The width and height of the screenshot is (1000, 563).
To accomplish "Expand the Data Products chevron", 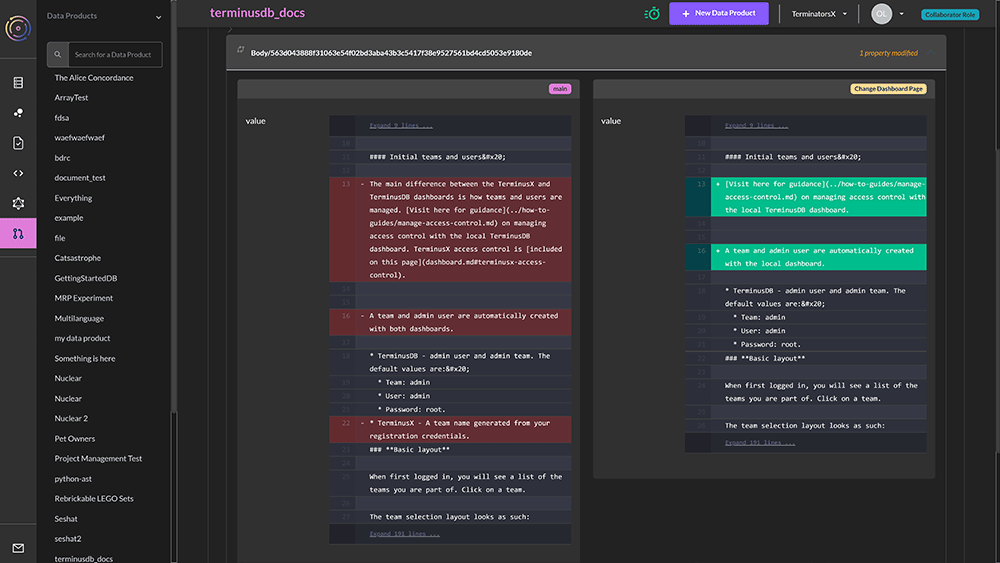I will [x=158, y=17].
